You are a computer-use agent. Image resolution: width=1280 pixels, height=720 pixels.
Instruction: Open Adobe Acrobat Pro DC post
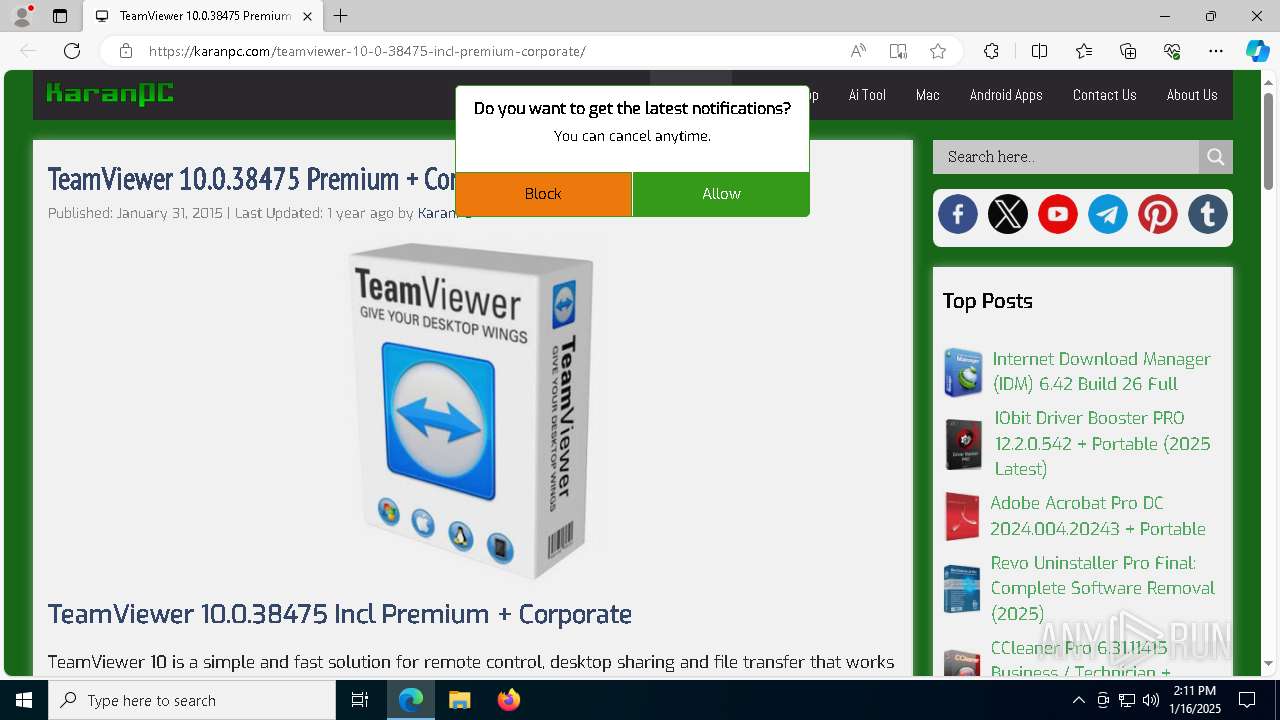tap(1098, 516)
